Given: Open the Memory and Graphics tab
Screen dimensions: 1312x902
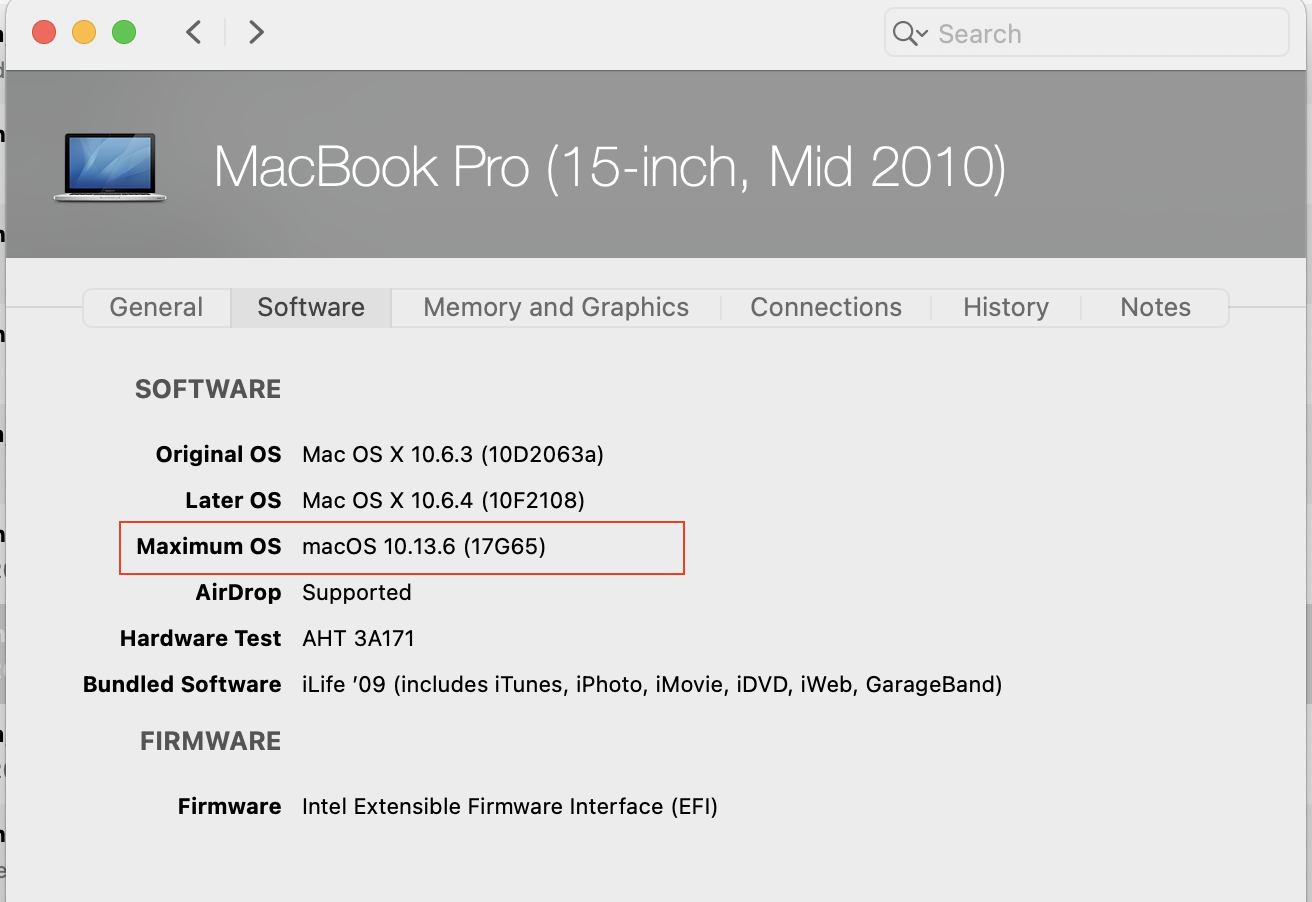Looking at the screenshot, I should 556,307.
